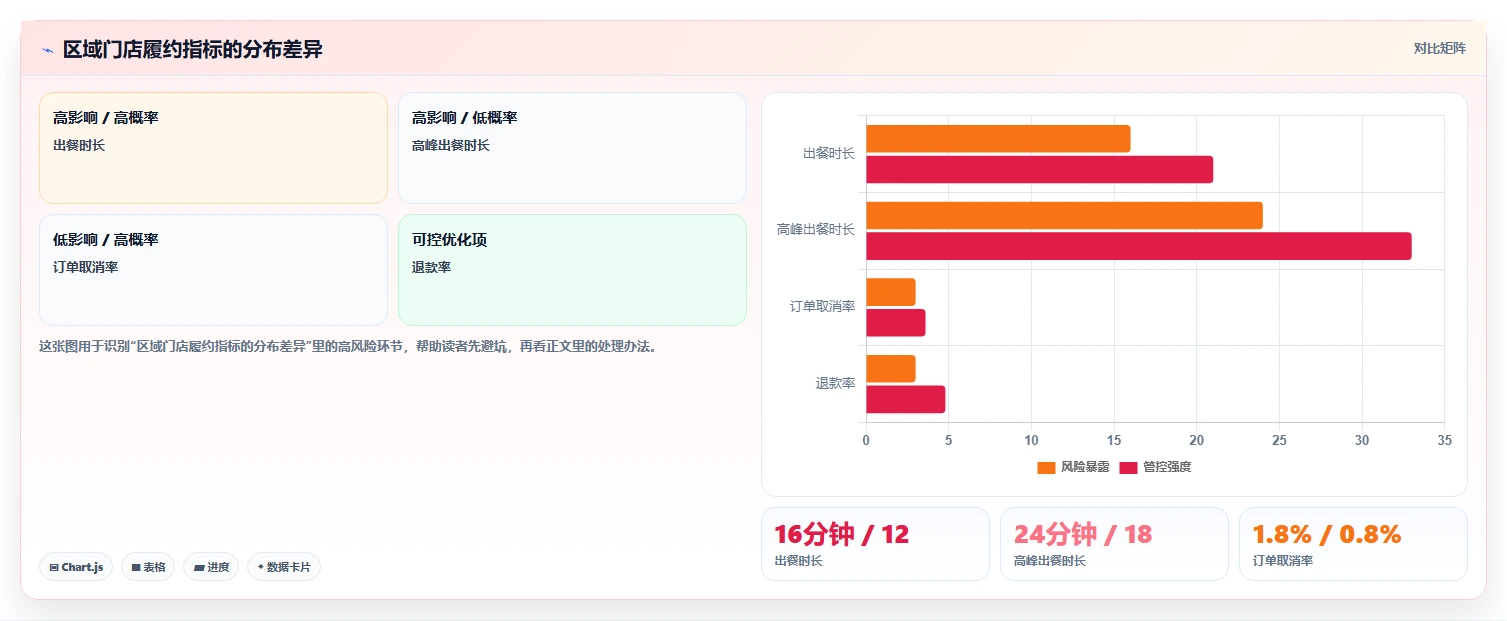Click the 对比矩阵 label at top right
This screenshot has height=621, width=1507.
click(x=1439, y=49)
